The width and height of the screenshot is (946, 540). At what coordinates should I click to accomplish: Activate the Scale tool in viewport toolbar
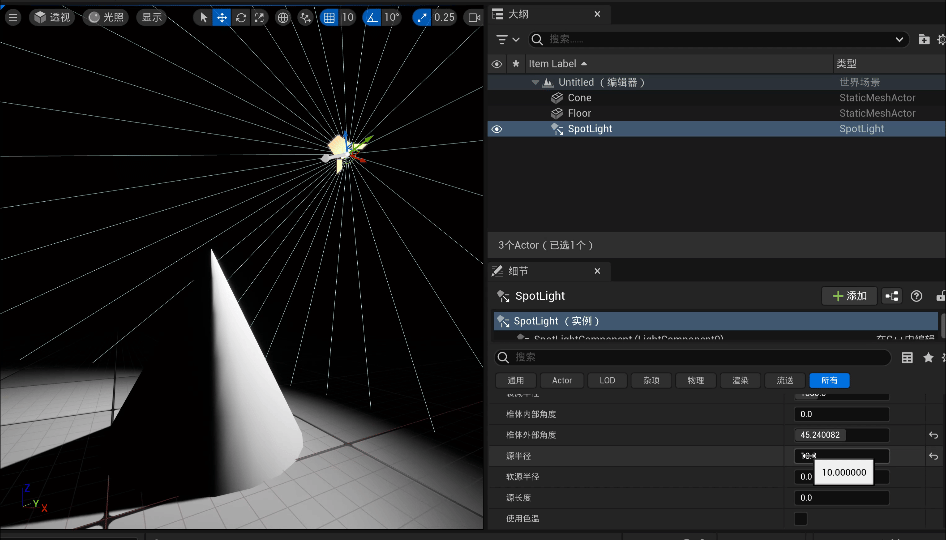click(259, 17)
